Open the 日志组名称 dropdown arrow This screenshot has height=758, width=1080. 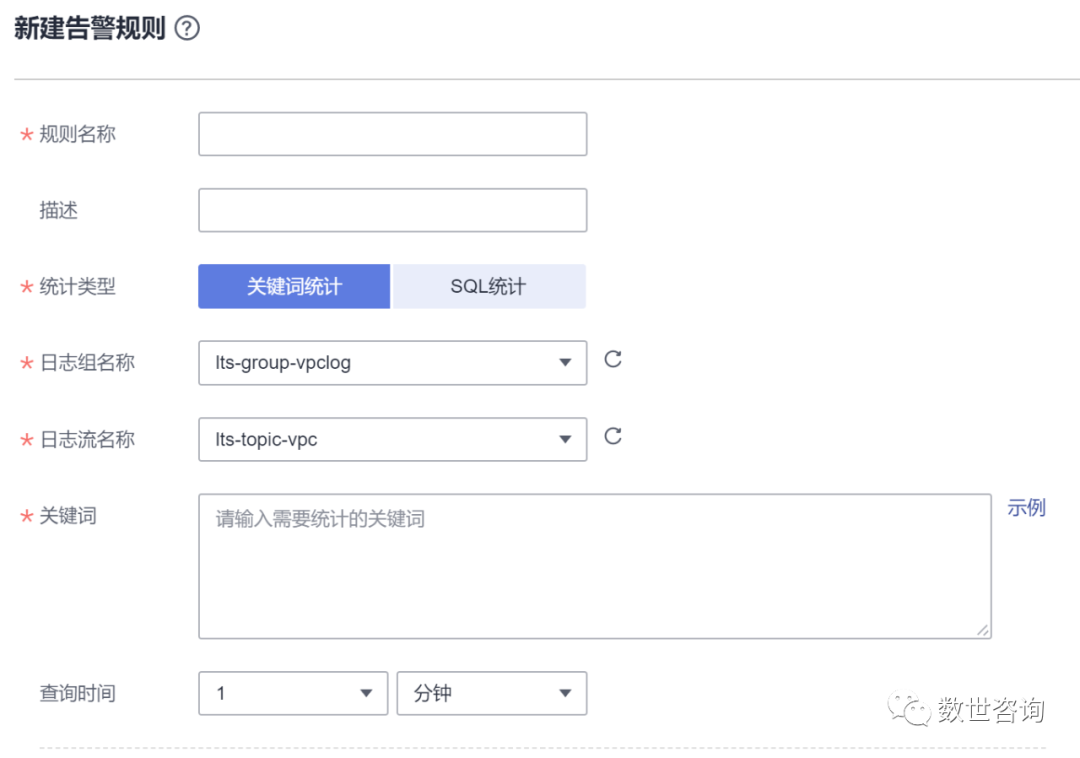(566, 362)
